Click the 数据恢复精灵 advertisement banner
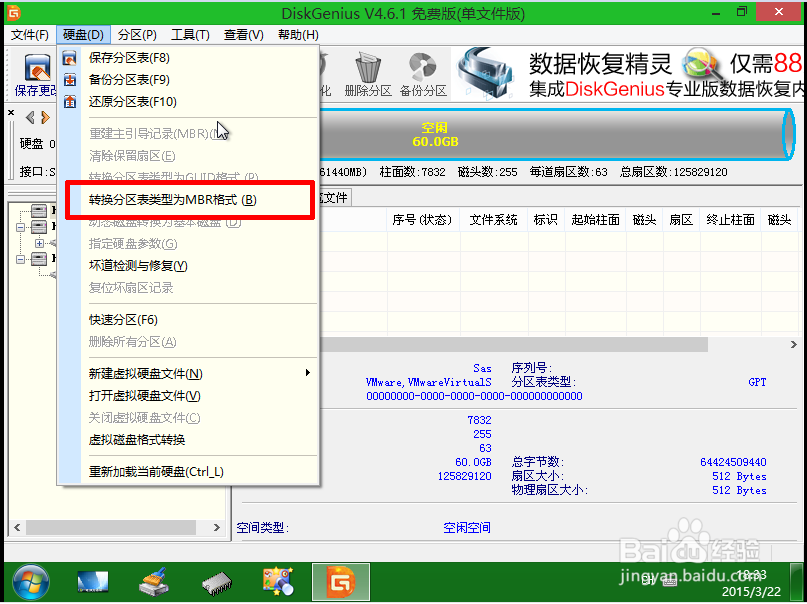 [x=628, y=74]
